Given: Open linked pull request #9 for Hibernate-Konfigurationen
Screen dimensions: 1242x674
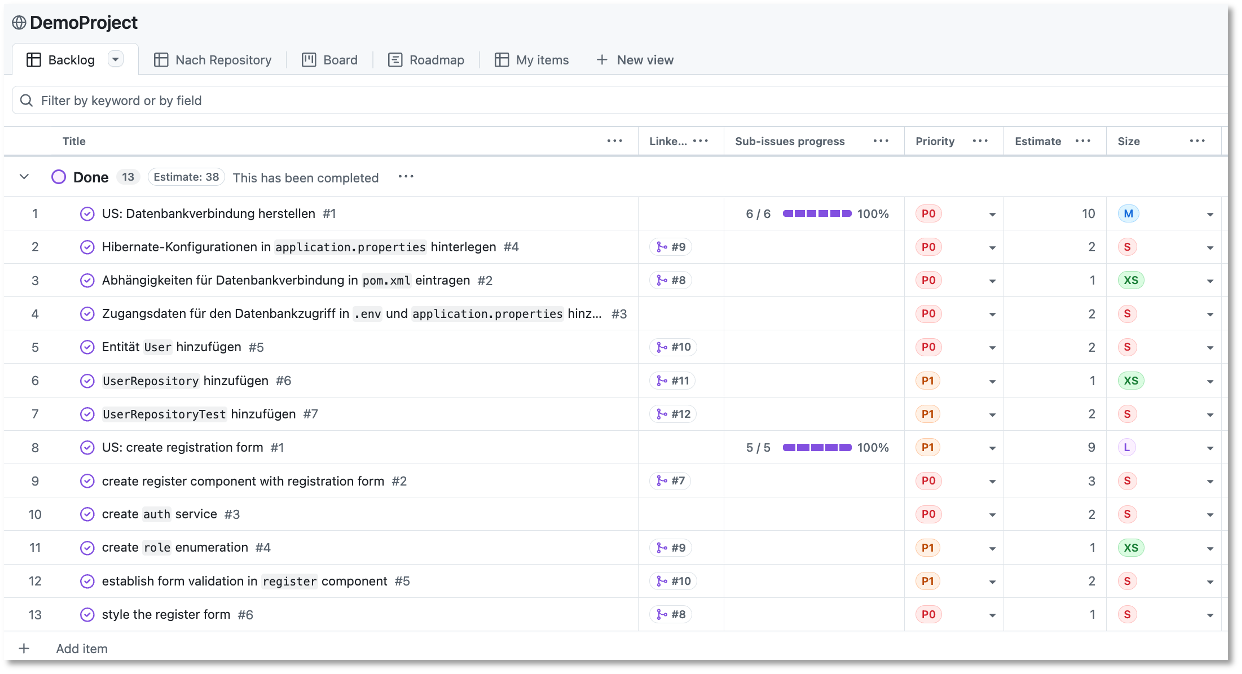Looking at the screenshot, I should pos(670,247).
